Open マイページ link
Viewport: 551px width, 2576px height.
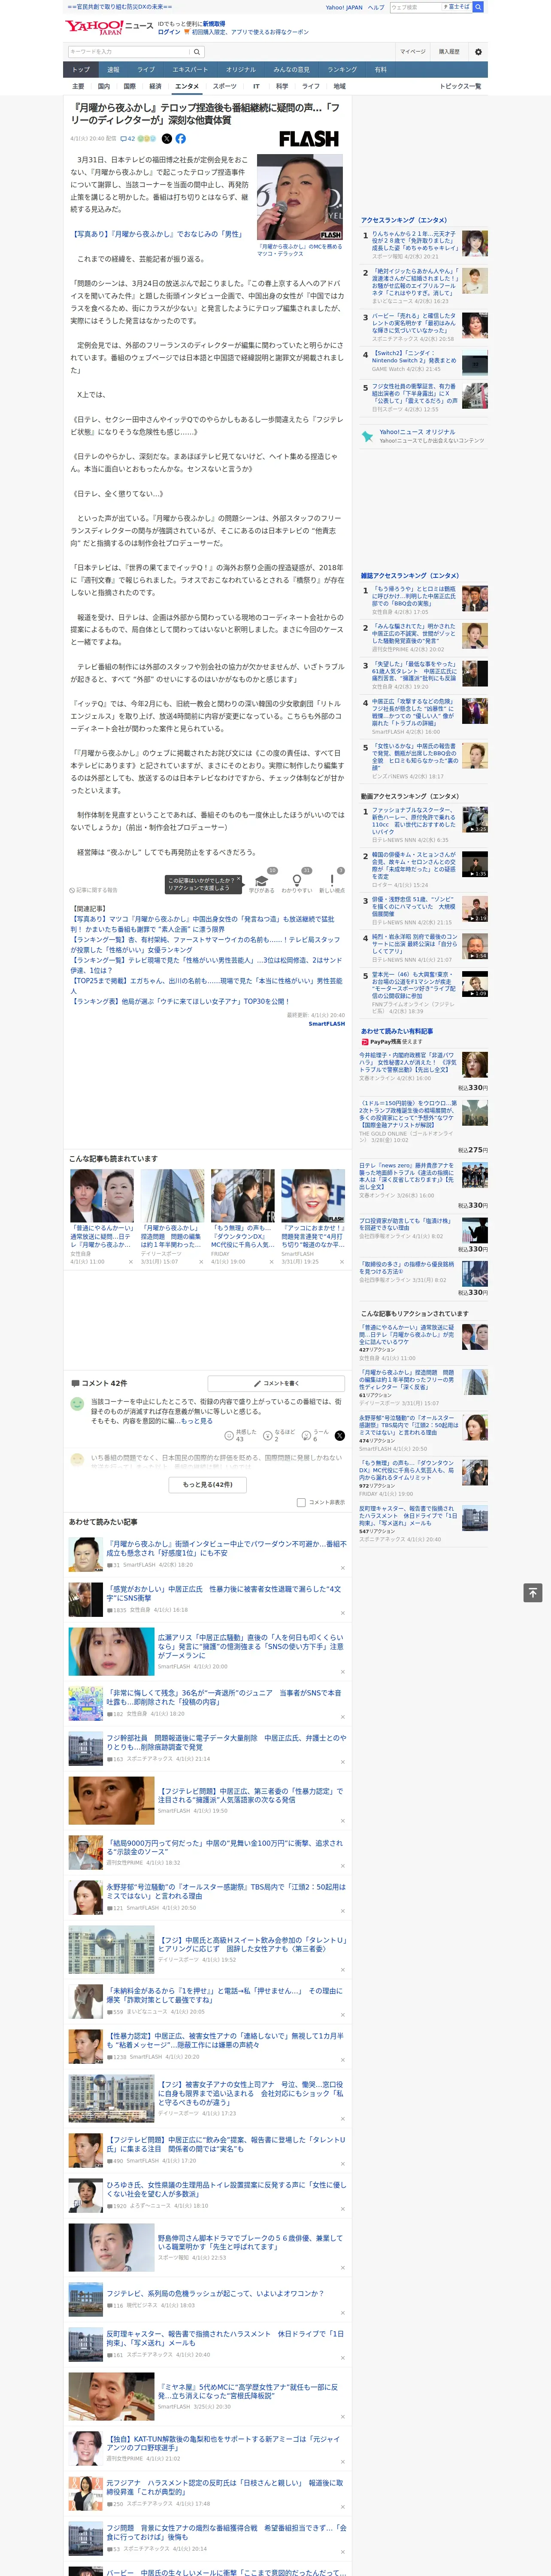412,51
